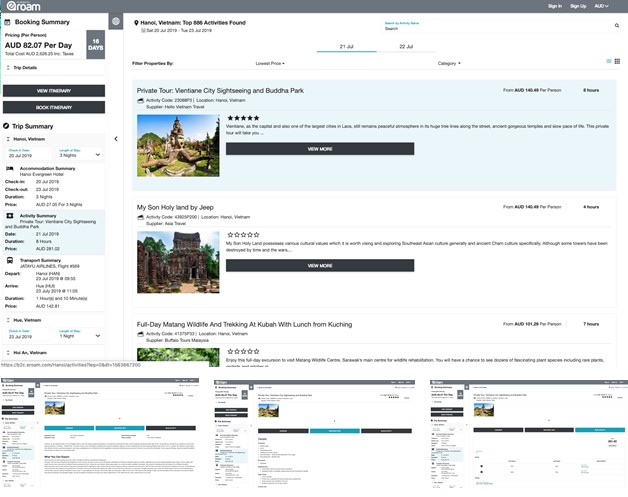Select the 22 Jul tab
Viewport: 628px width, 497px height.
coord(406,47)
